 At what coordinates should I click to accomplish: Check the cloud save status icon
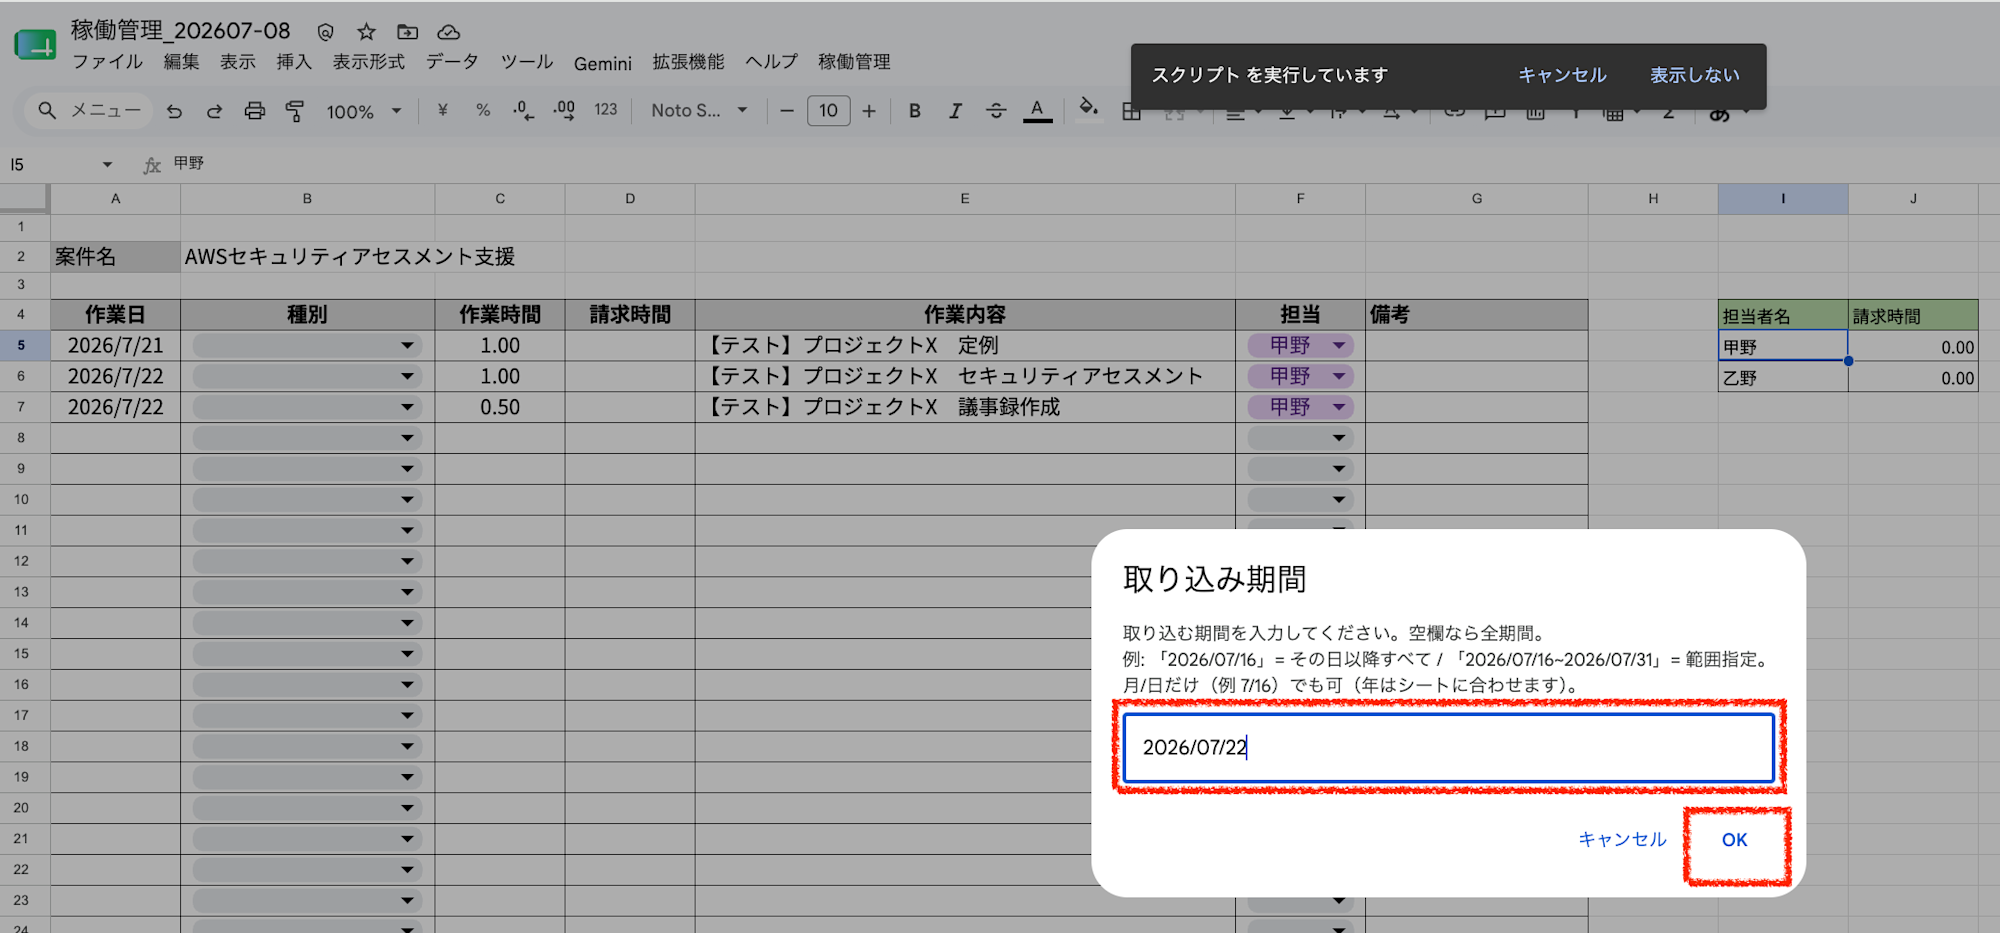click(x=449, y=32)
